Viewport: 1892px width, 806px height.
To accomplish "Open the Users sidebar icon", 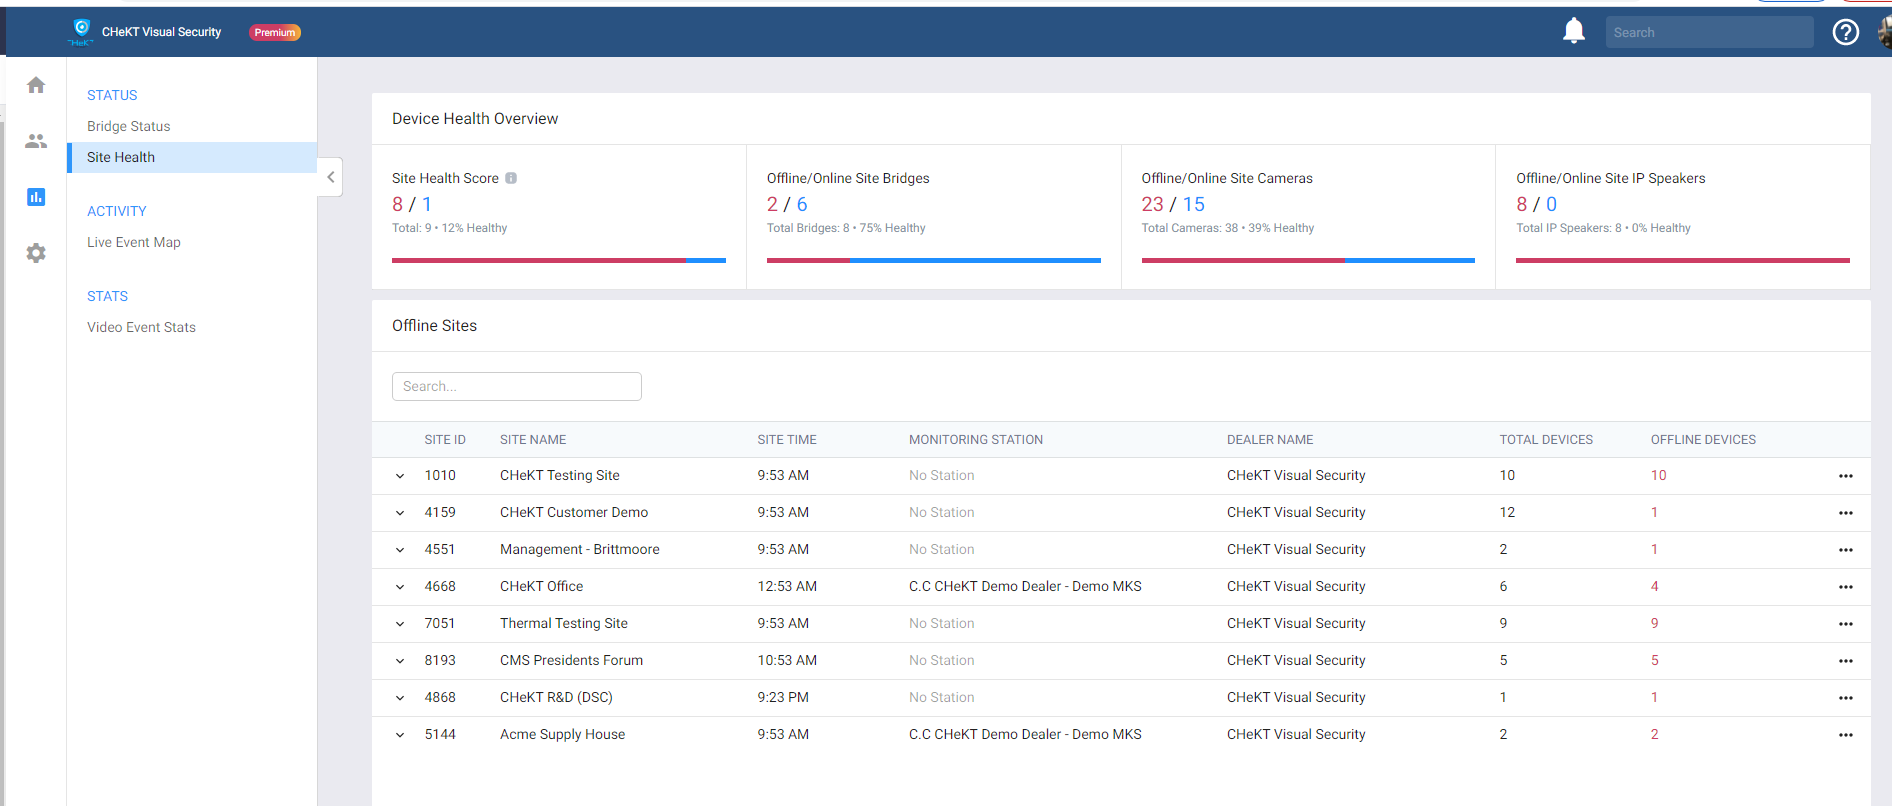I will tap(36, 141).
